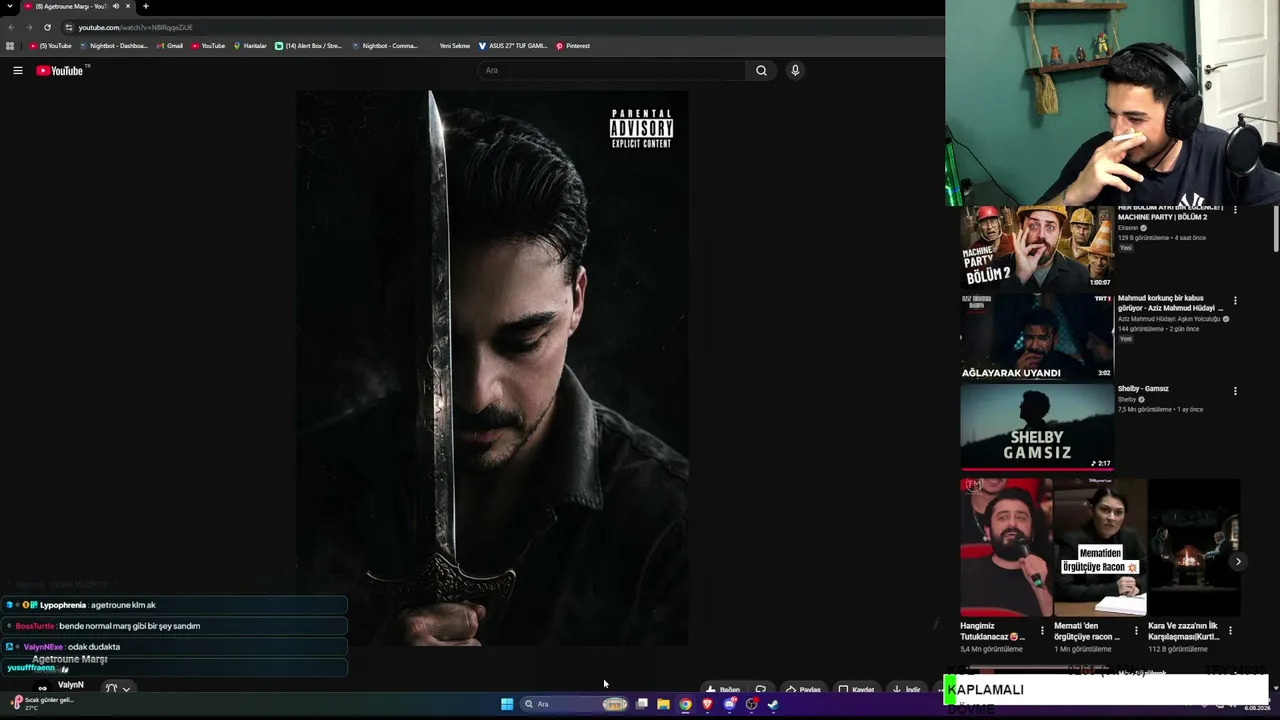This screenshot has width=1280, height=720.
Task: Click the video player album artwork
Action: coord(492,368)
